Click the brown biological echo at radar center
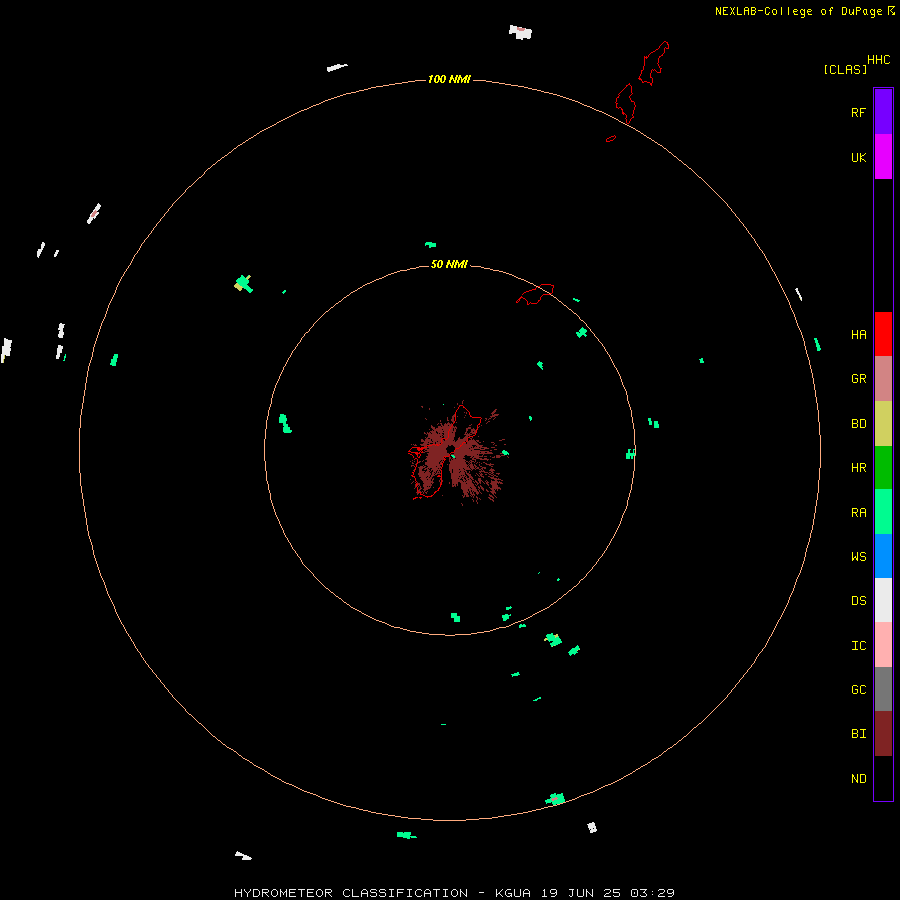The image size is (900, 900). (x=458, y=455)
